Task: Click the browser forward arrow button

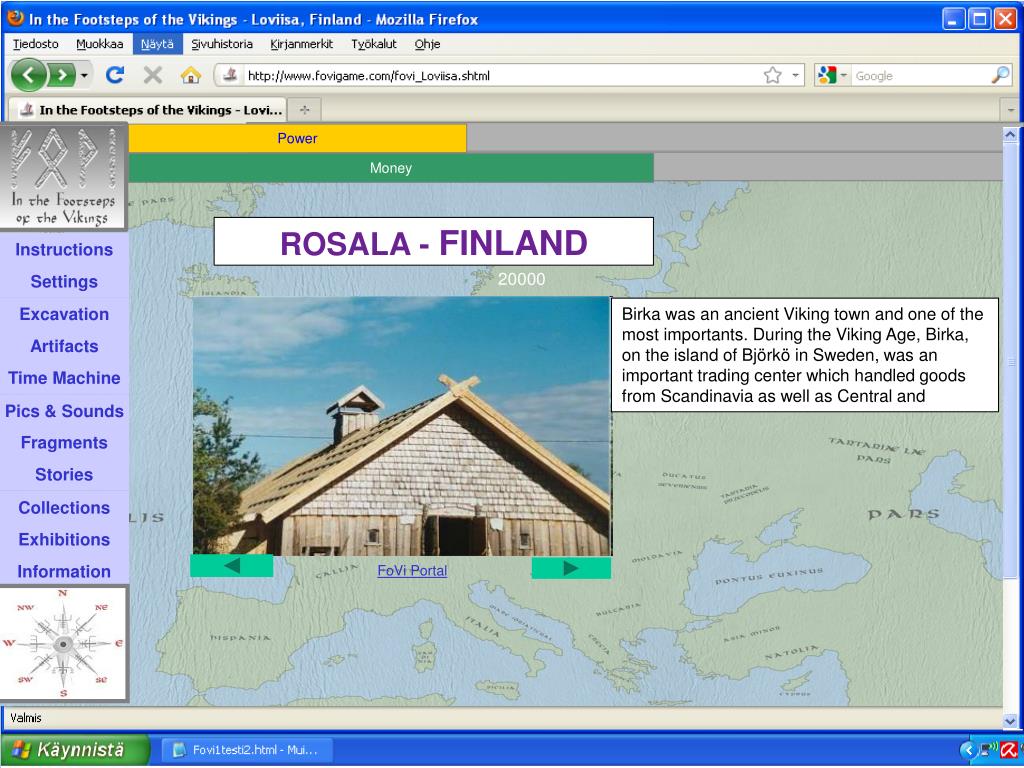Action: 61,75
